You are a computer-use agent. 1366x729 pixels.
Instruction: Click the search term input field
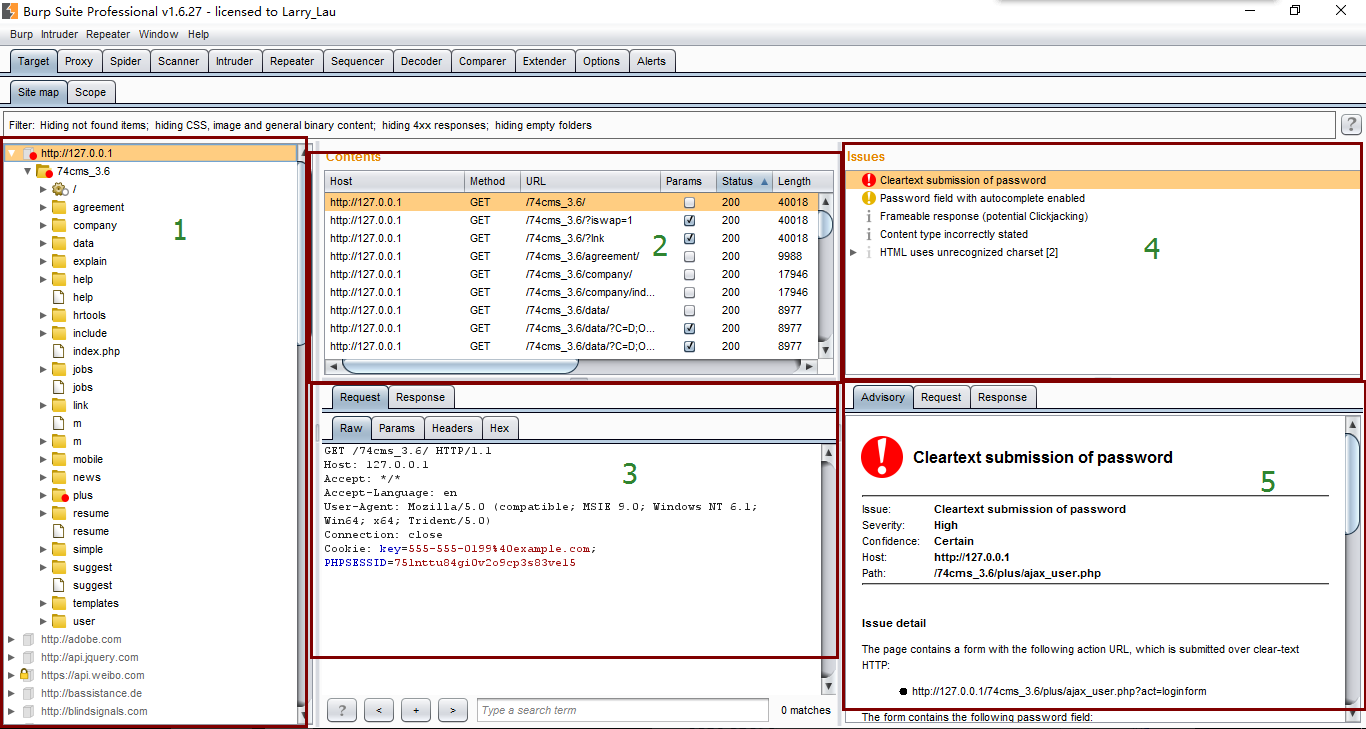(x=624, y=710)
